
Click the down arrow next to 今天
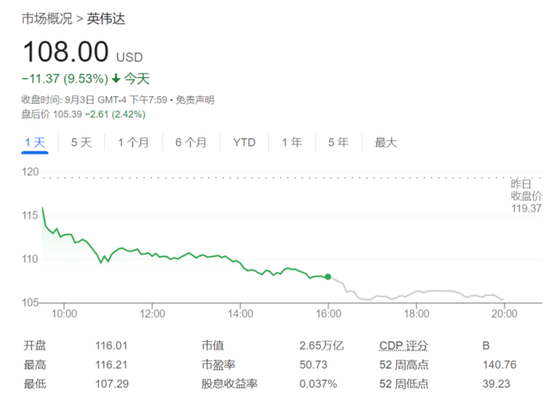(x=116, y=79)
